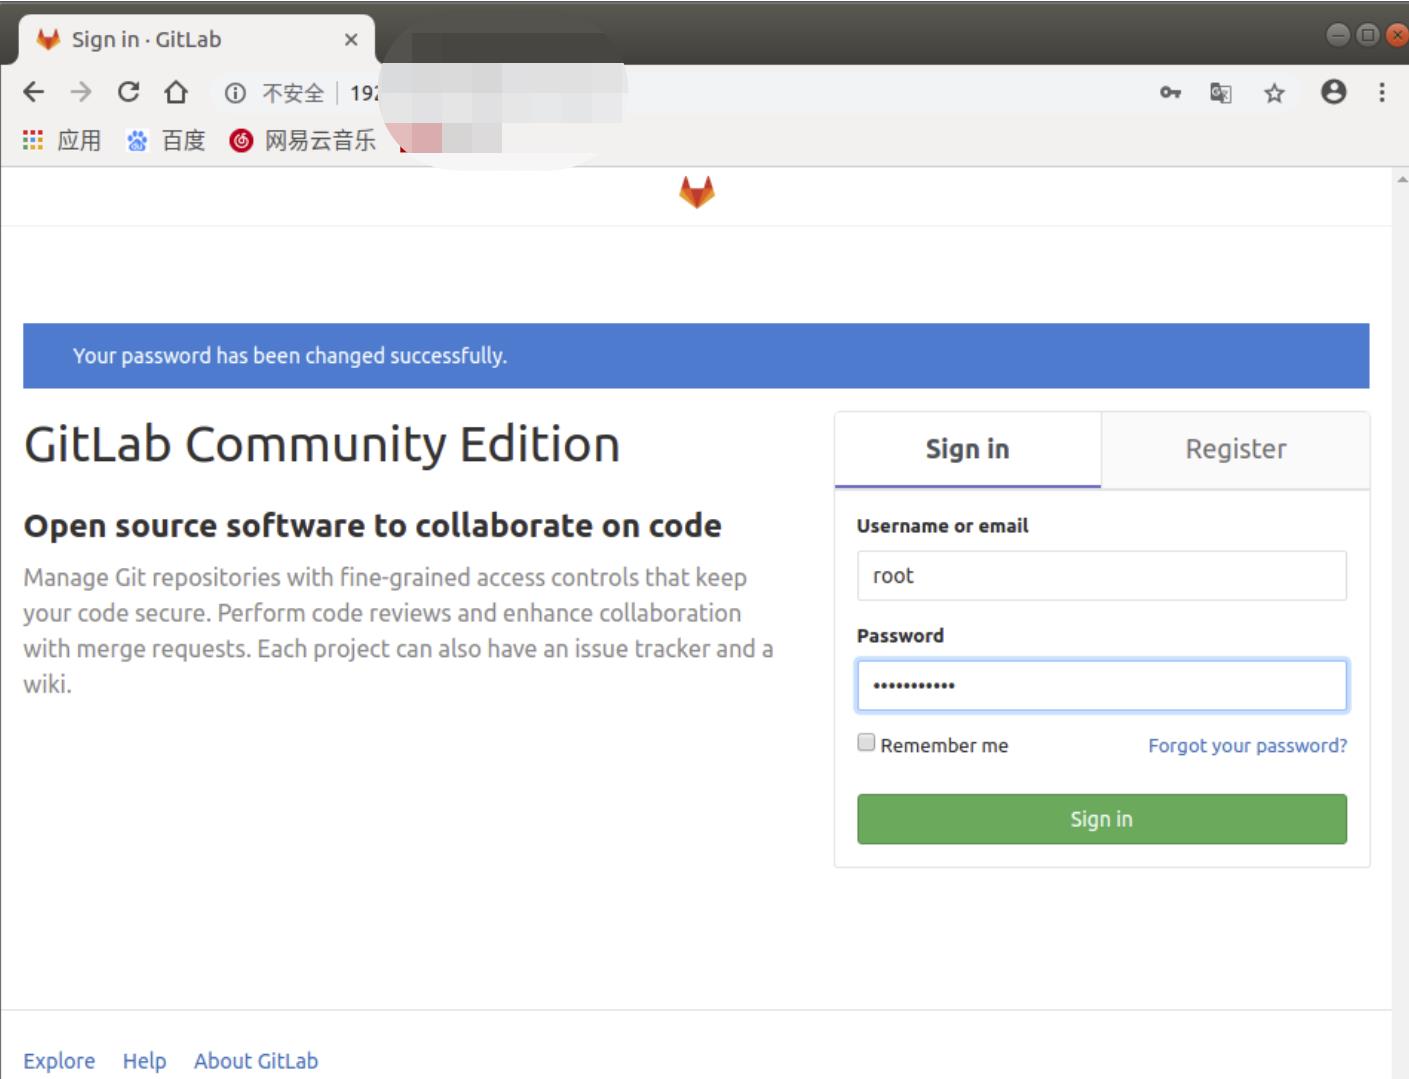Select the Sign in · GitLab browser tab
This screenshot has height=1079, width=1409.
click(x=196, y=40)
